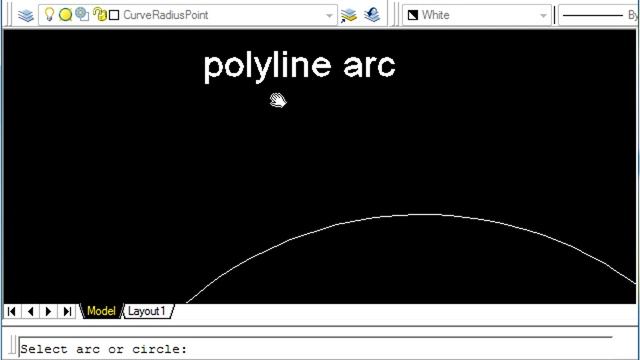
Task: Click the layer color square swatch
Action: click(x=115, y=16)
